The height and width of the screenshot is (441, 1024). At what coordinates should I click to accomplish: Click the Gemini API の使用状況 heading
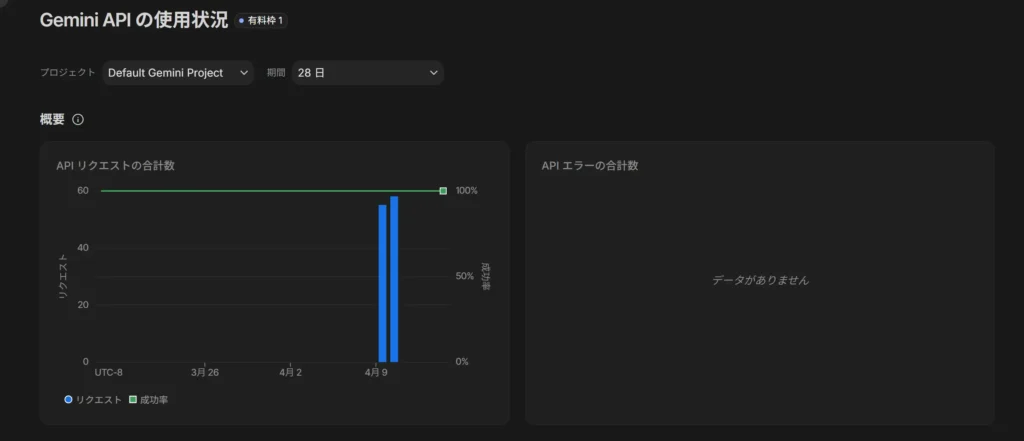click(x=134, y=20)
